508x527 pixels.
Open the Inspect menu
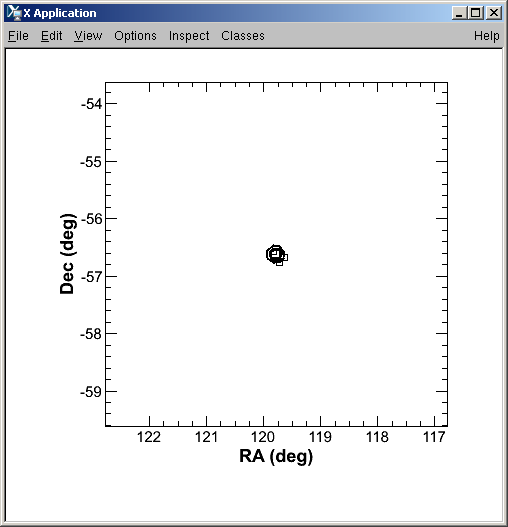(x=189, y=36)
